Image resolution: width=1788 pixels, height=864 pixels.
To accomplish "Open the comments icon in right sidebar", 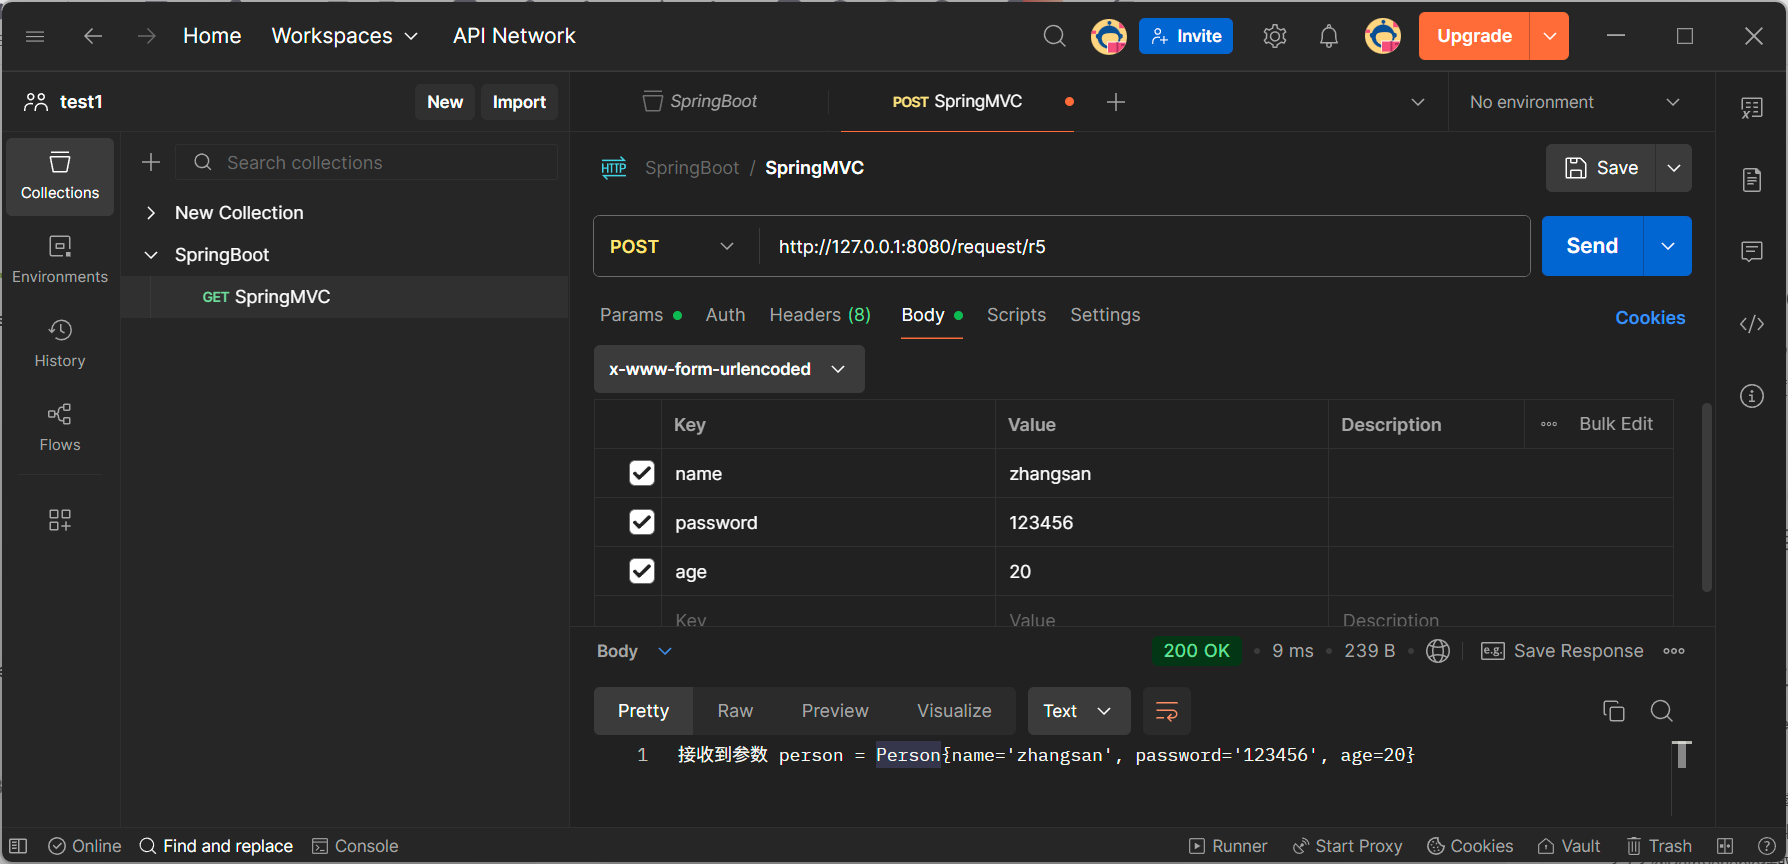I will pos(1752,252).
